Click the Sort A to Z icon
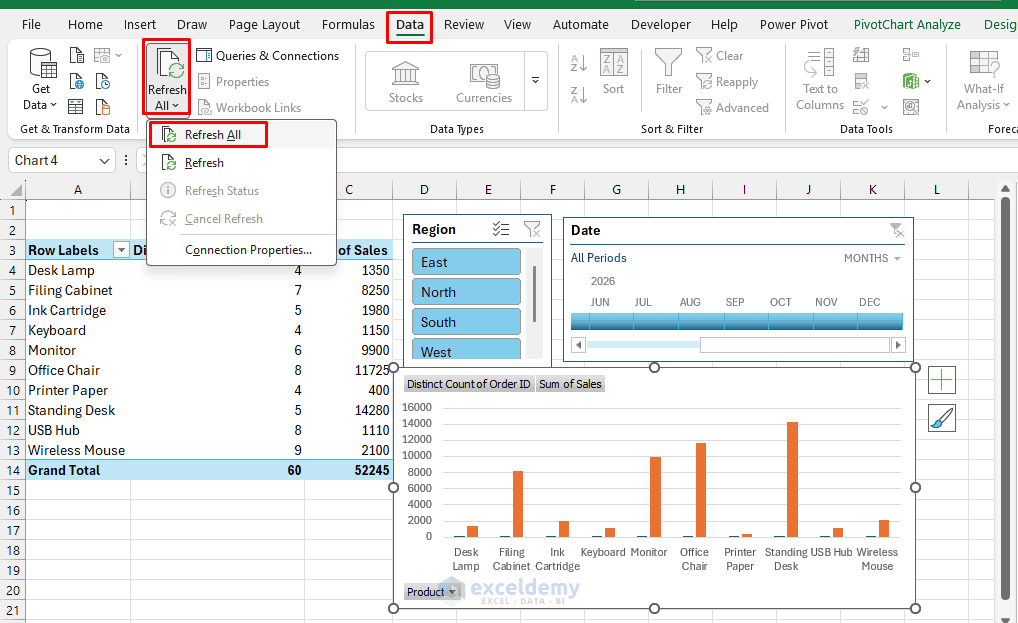The height and width of the screenshot is (623, 1018). (x=578, y=63)
